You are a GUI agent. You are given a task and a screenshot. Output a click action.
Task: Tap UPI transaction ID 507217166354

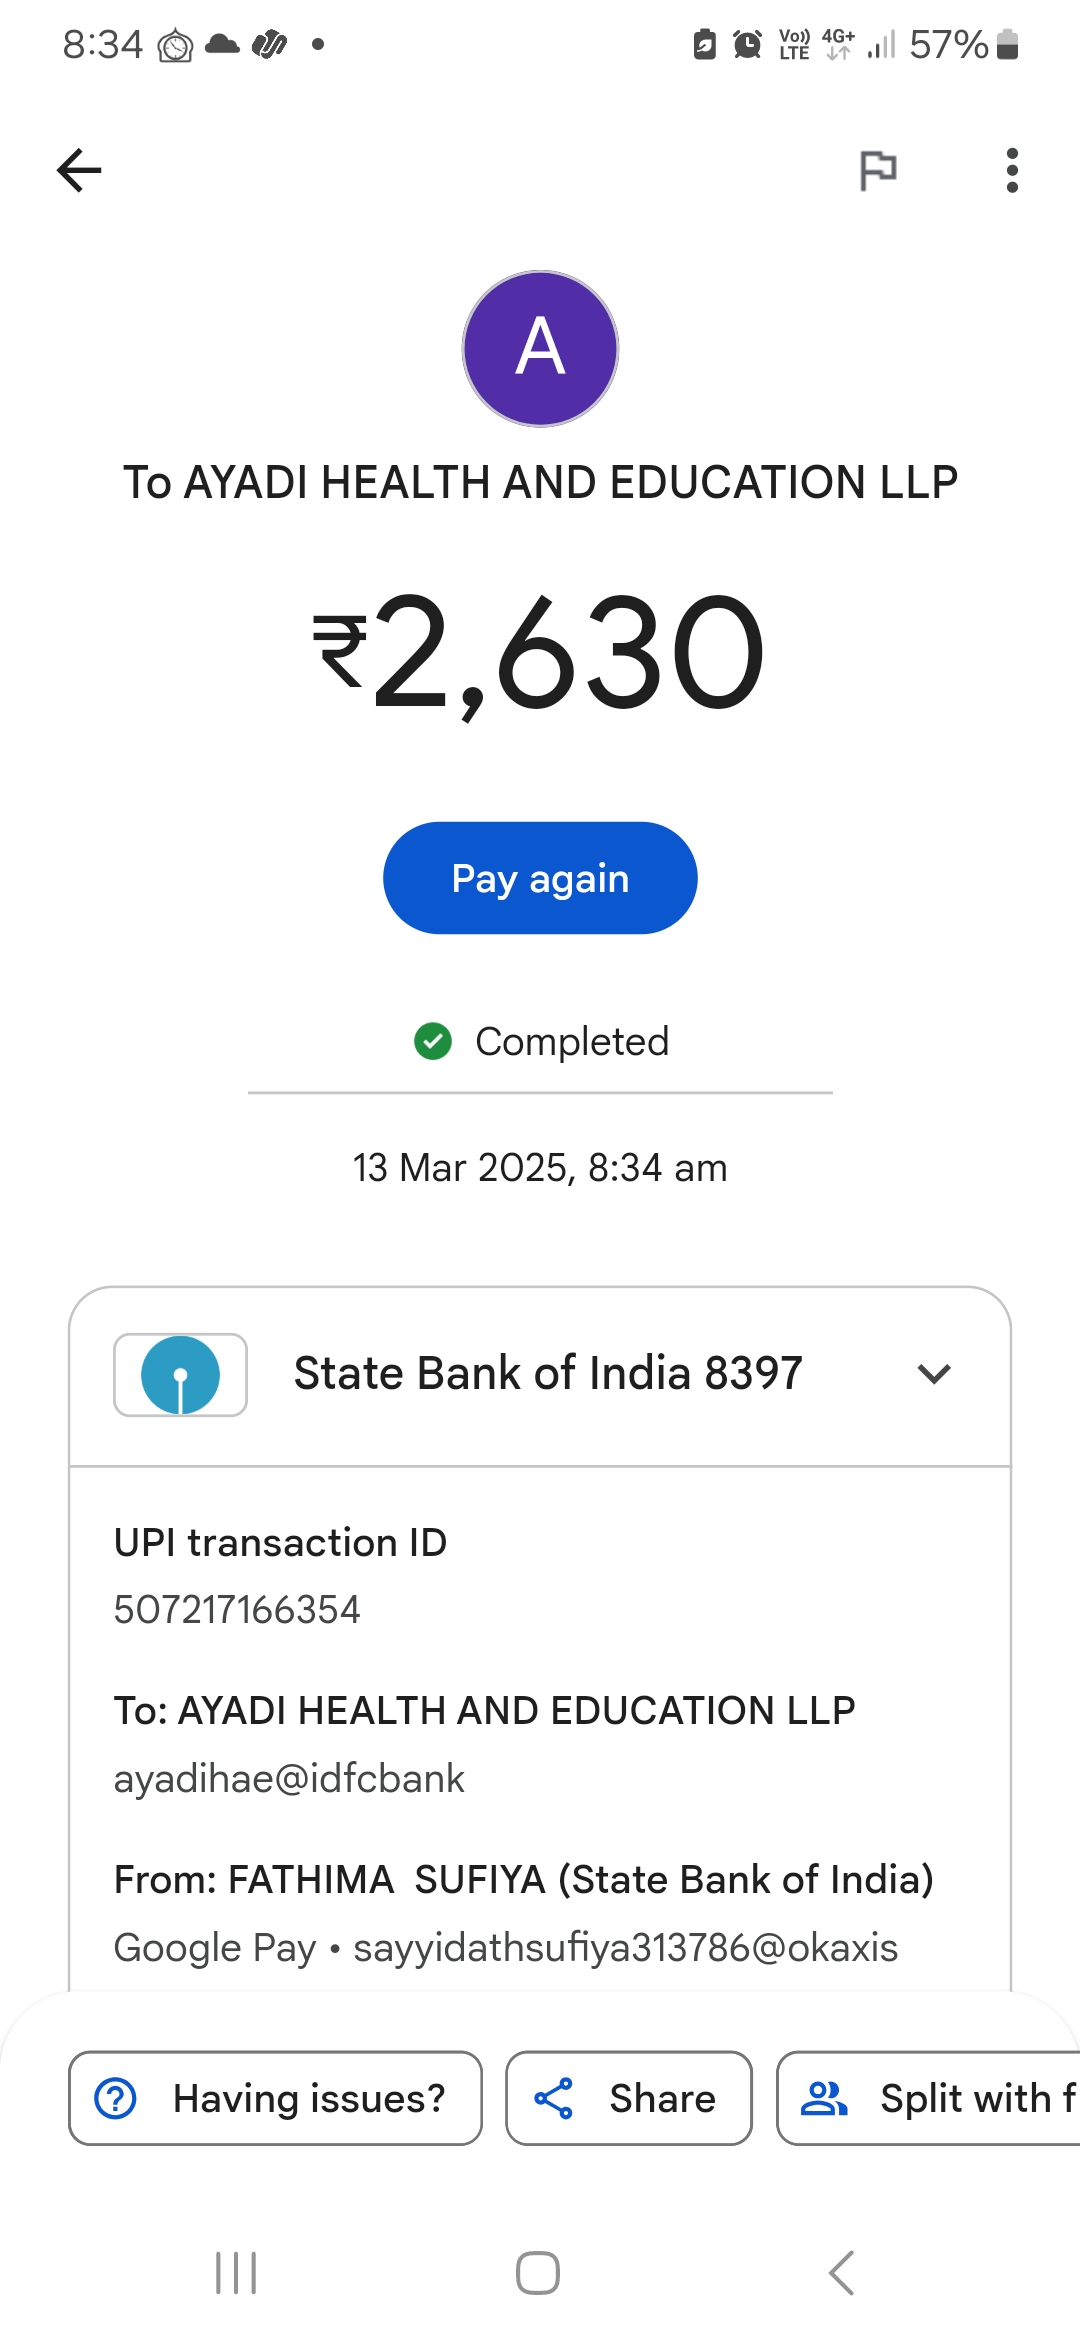tap(237, 1610)
